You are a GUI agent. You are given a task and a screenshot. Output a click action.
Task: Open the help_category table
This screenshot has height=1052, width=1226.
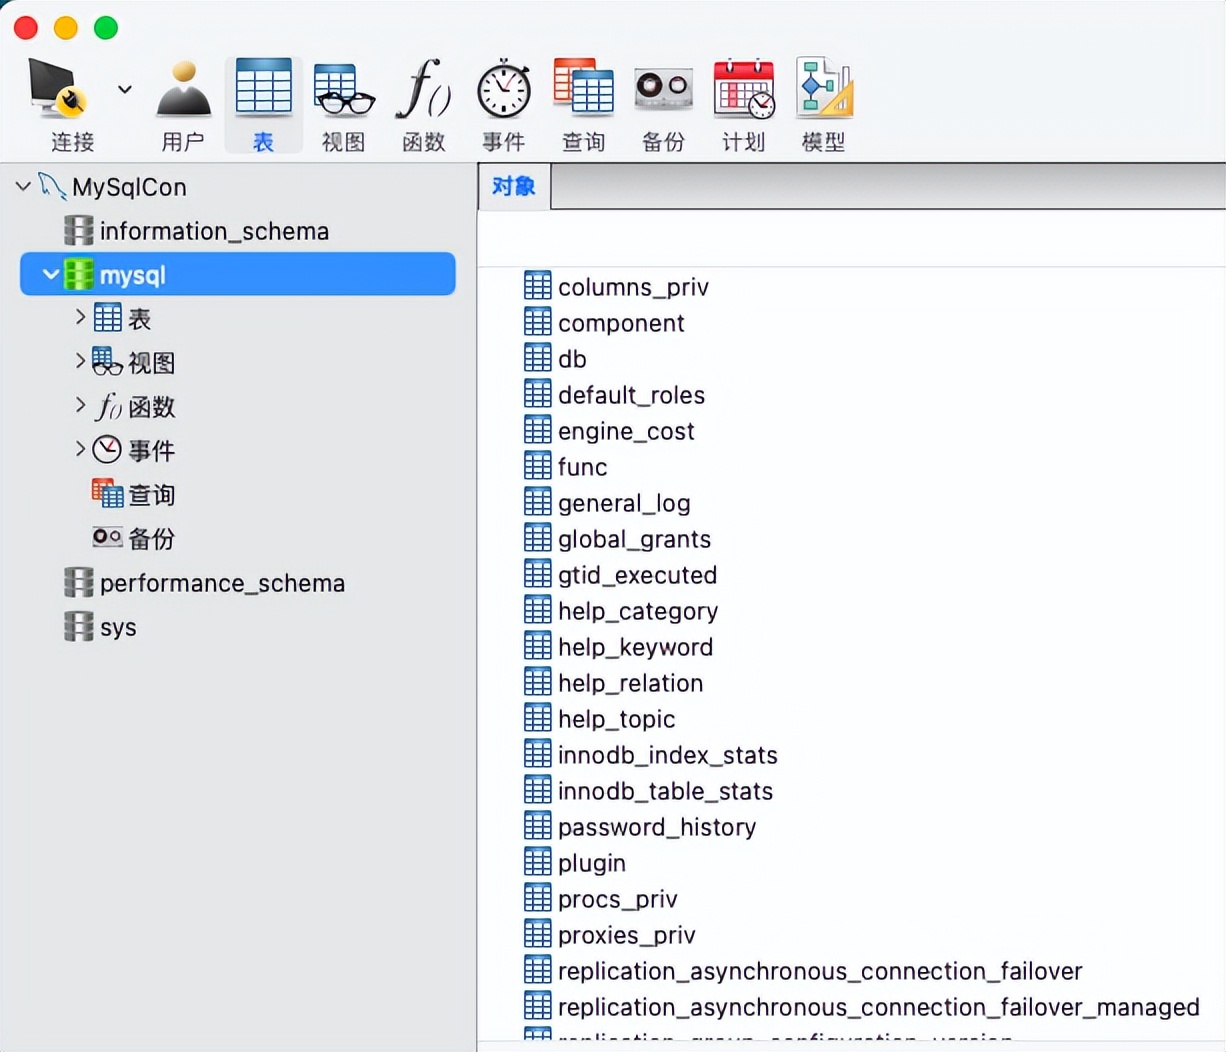[x=638, y=610]
